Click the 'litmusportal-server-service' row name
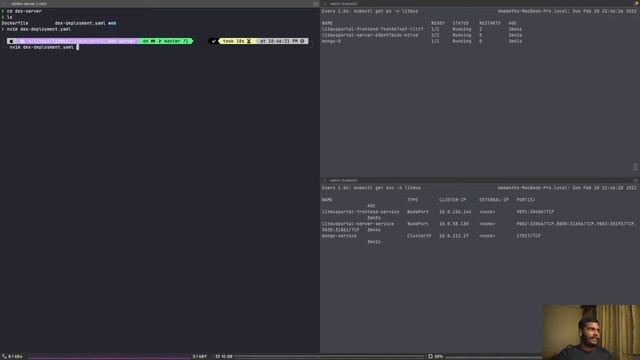 click(358, 224)
